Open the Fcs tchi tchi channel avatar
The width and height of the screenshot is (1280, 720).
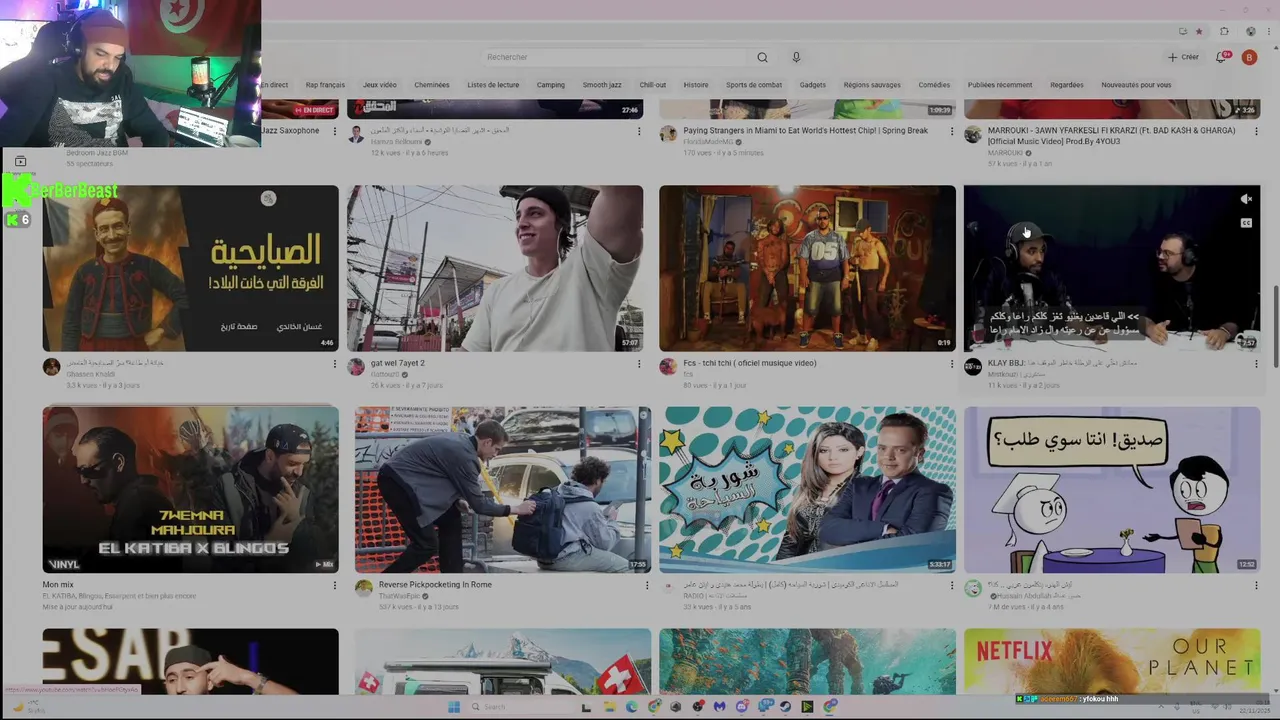click(x=668, y=367)
